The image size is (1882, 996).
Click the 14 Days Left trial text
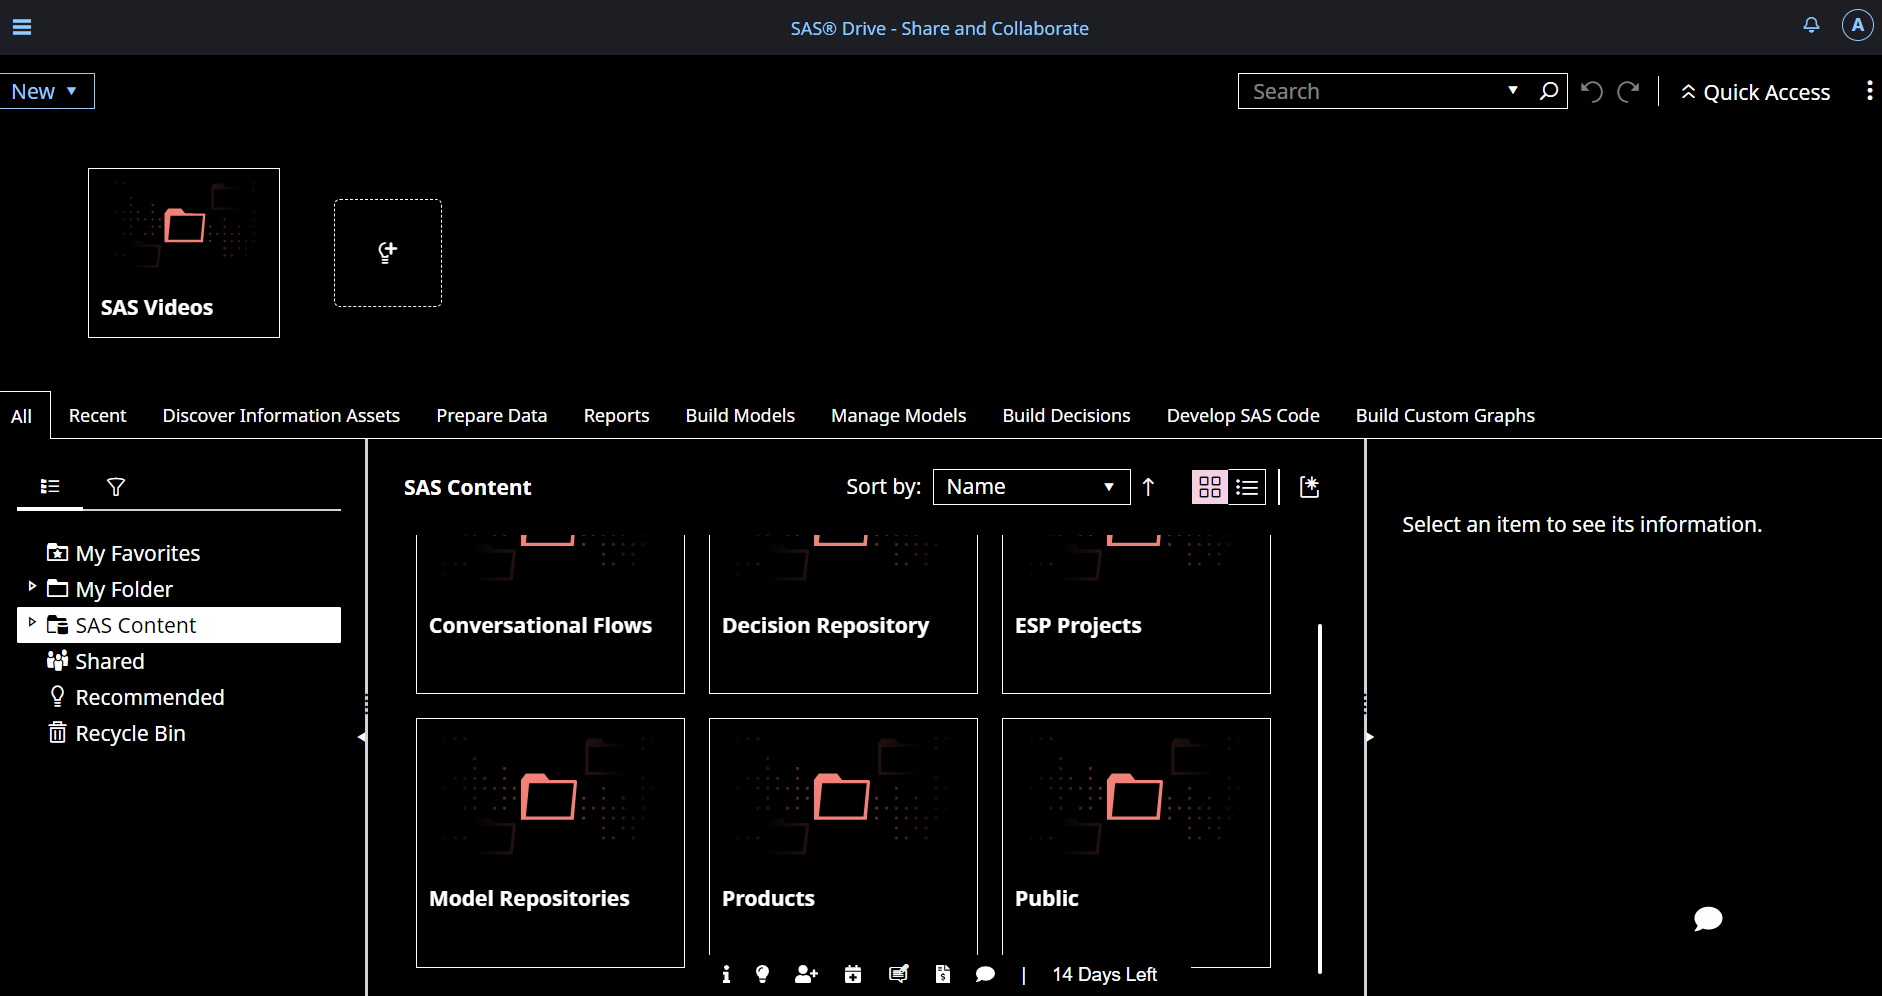pyautogui.click(x=1104, y=974)
